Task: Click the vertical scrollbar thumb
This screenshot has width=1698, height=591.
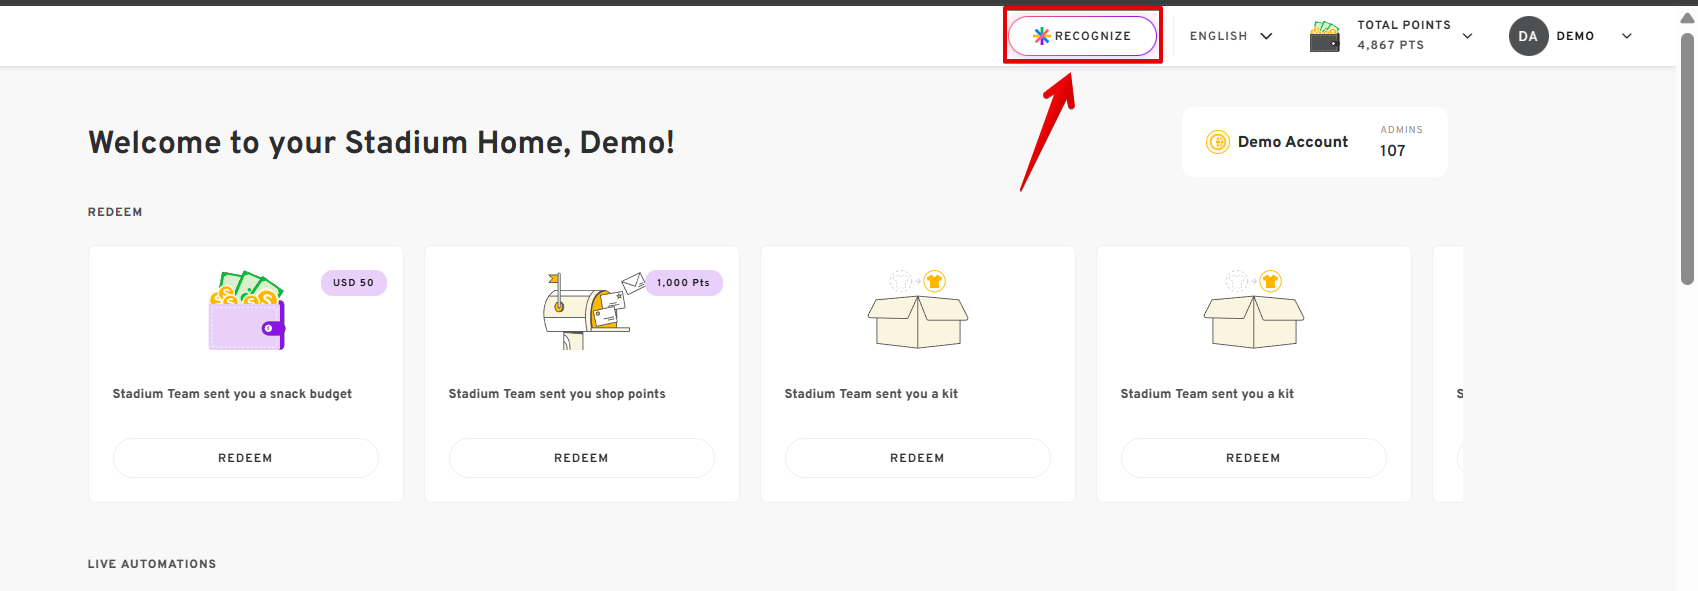Action: pyautogui.click(x=1687, y=160)
